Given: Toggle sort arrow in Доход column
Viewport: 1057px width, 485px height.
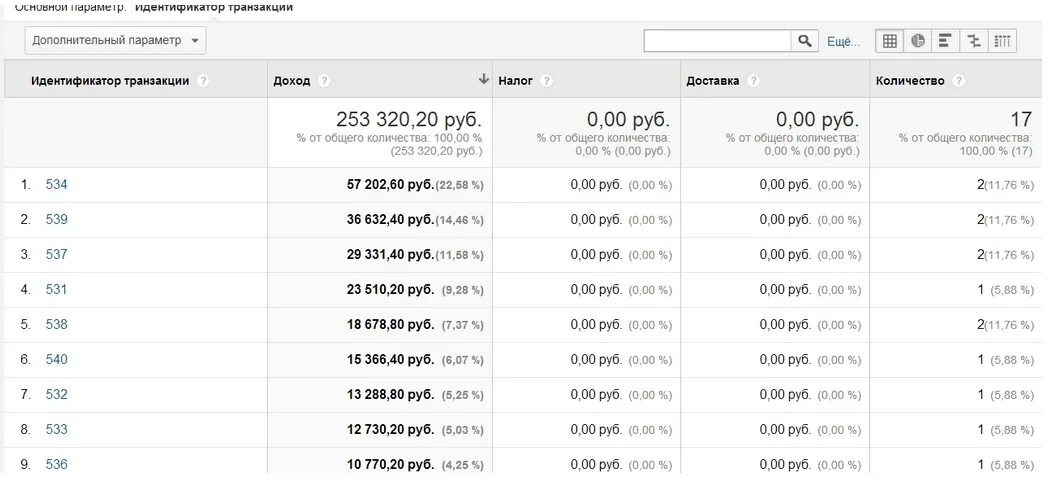Looking at the screenshot, I should [x=483, y=80].
